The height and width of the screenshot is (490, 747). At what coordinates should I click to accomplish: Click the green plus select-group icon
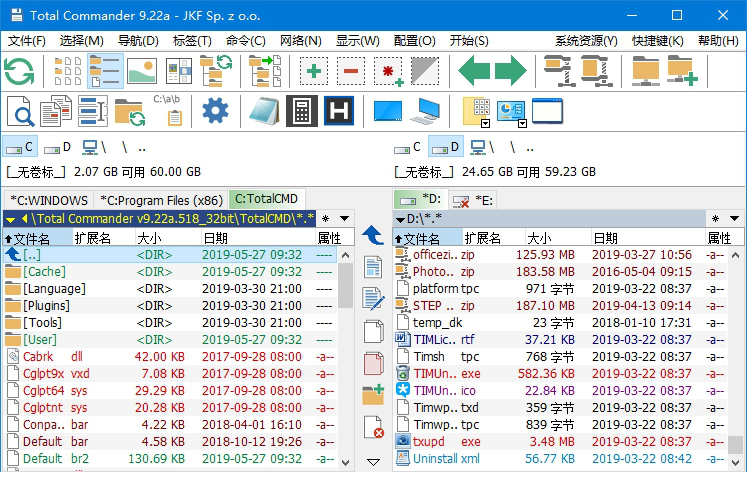tap(313, 71)
